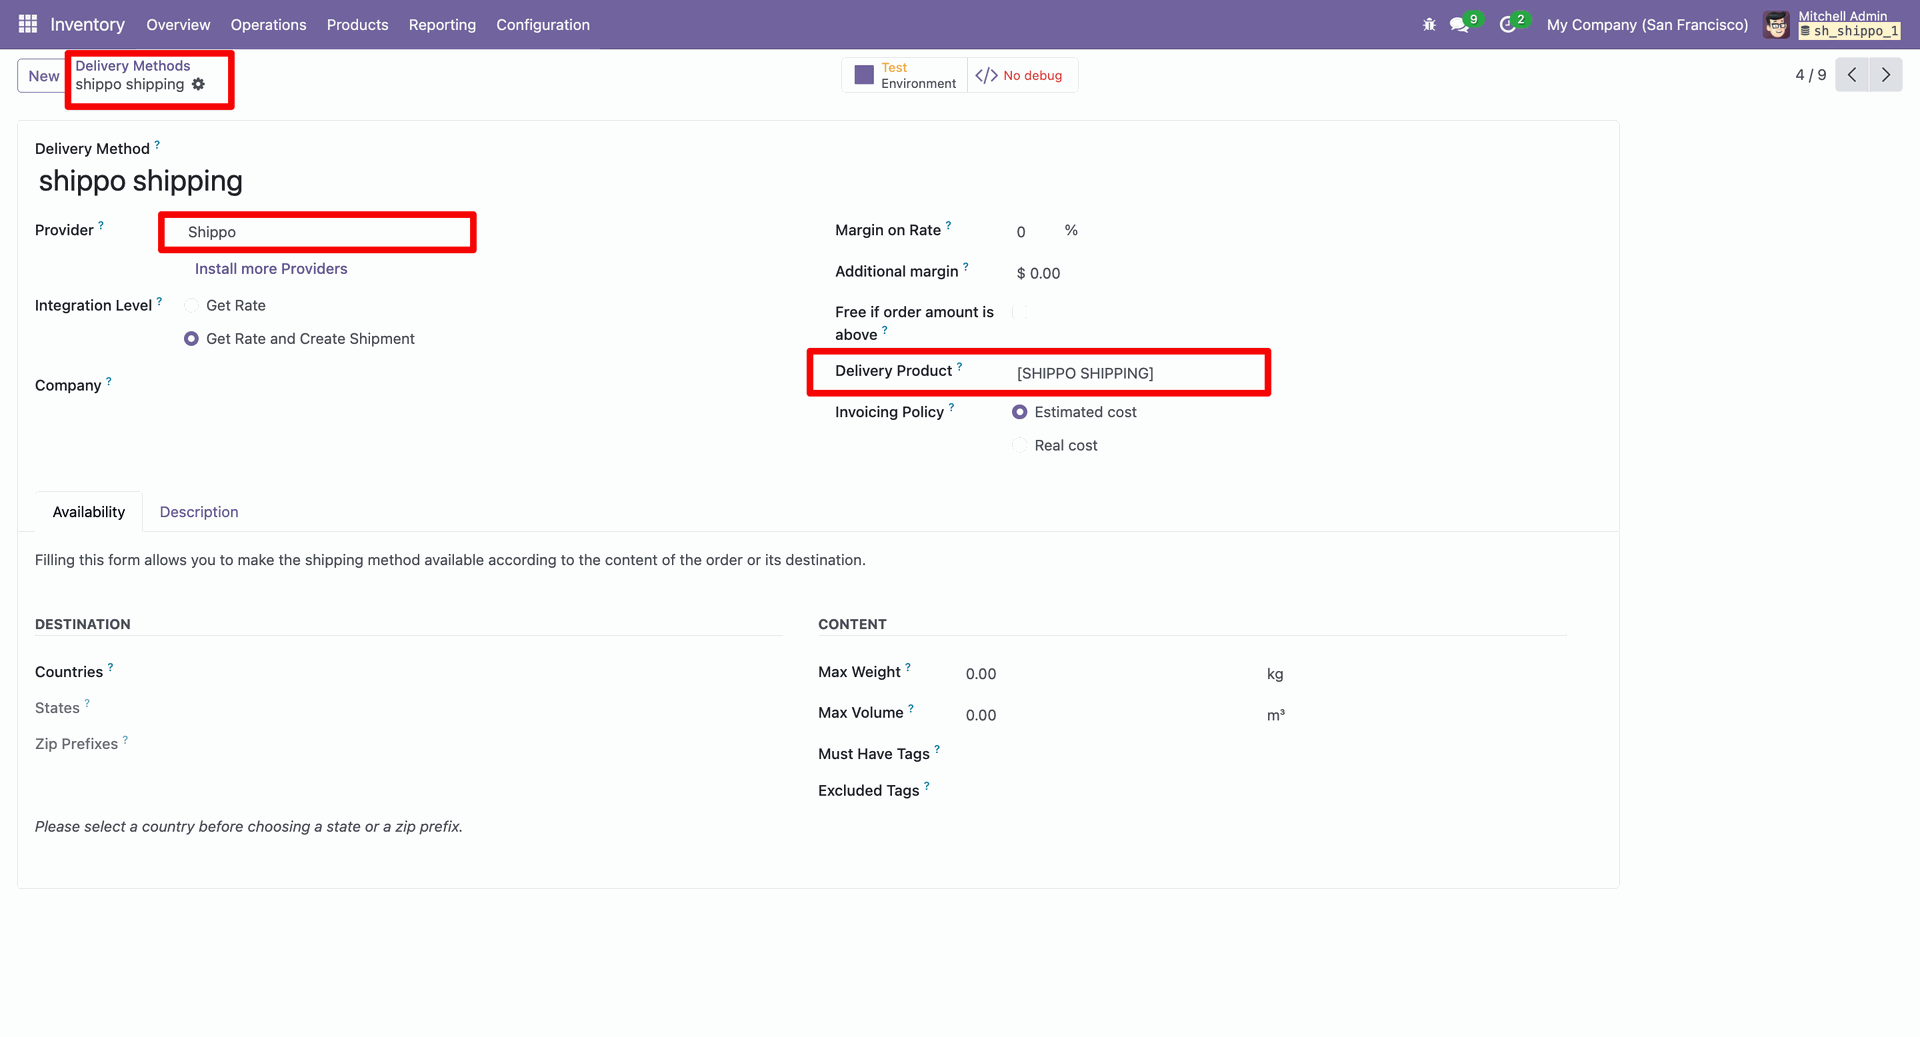Click the help icon beside Integration Level
The image size is (1920, 1037).
pyautogui.click(x=159, y=300)
